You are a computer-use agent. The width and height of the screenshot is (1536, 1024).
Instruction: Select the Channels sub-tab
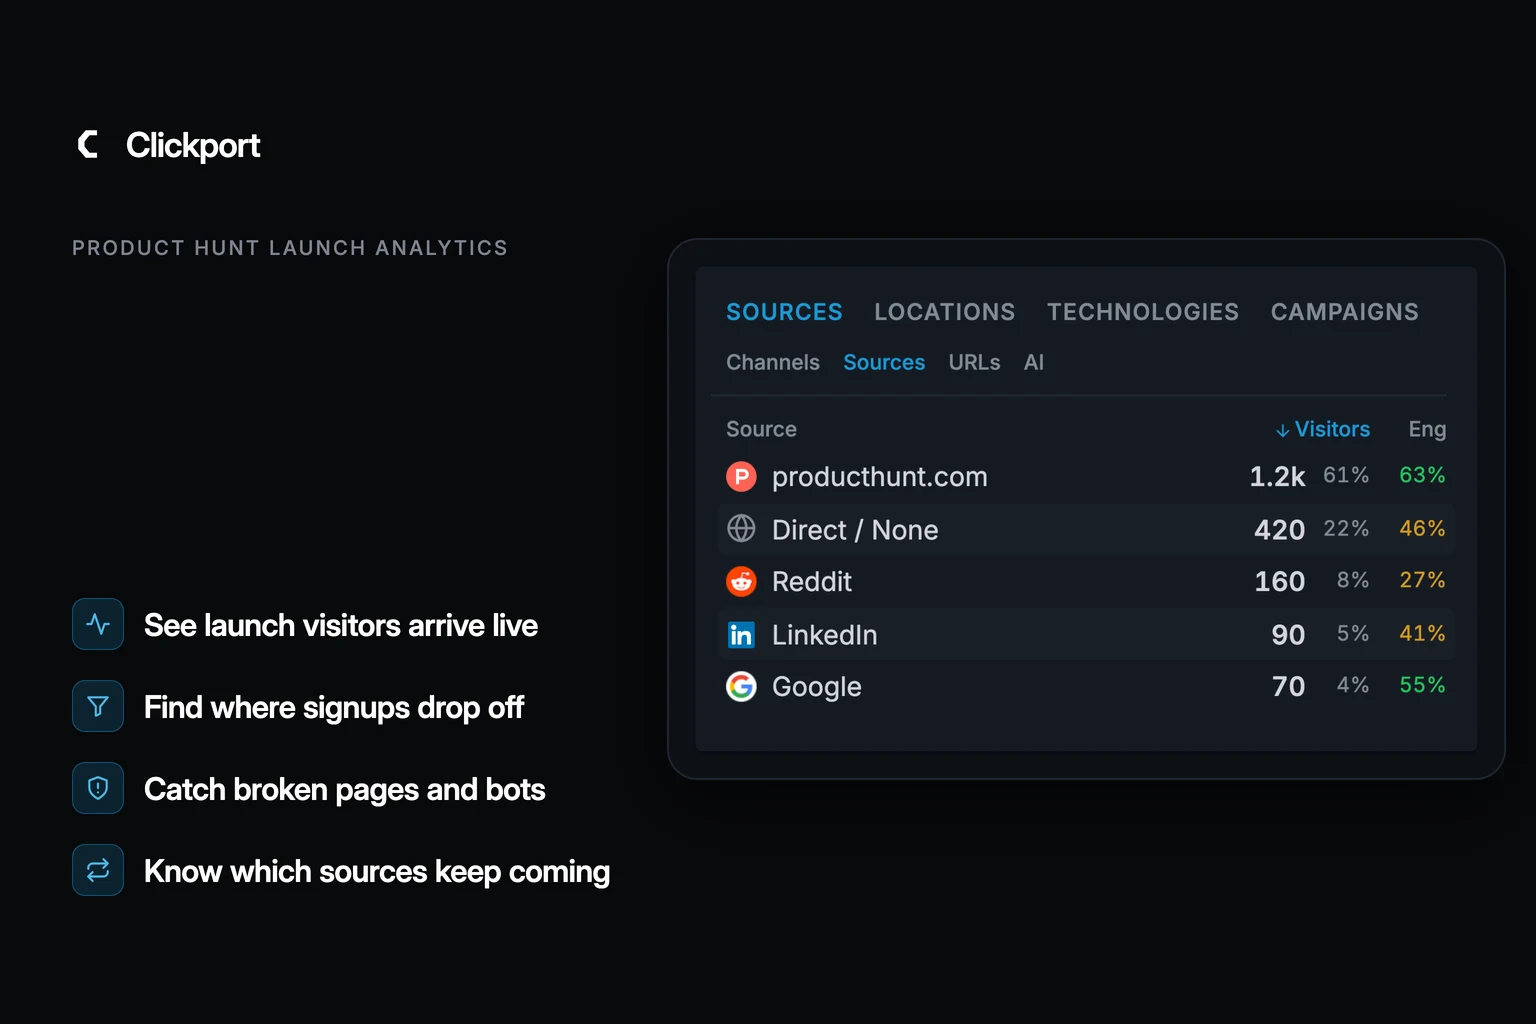[x=773, y=362]
